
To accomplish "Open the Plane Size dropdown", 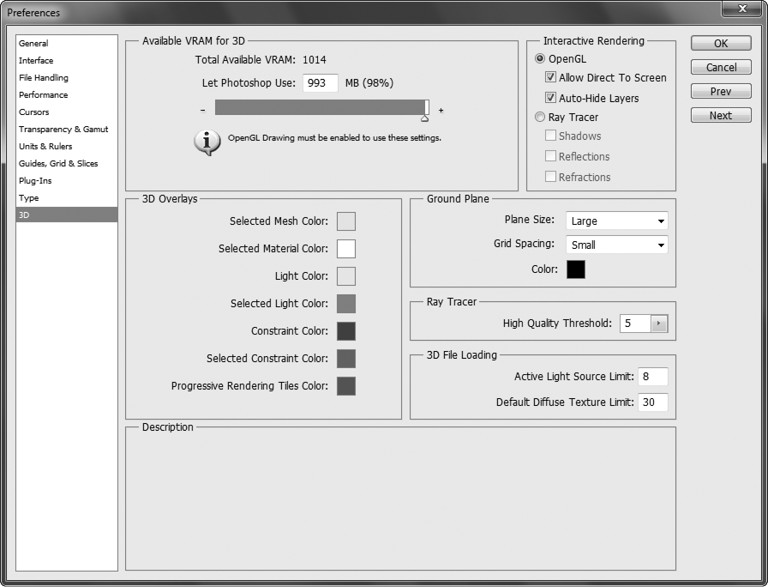I will (616, 221).
